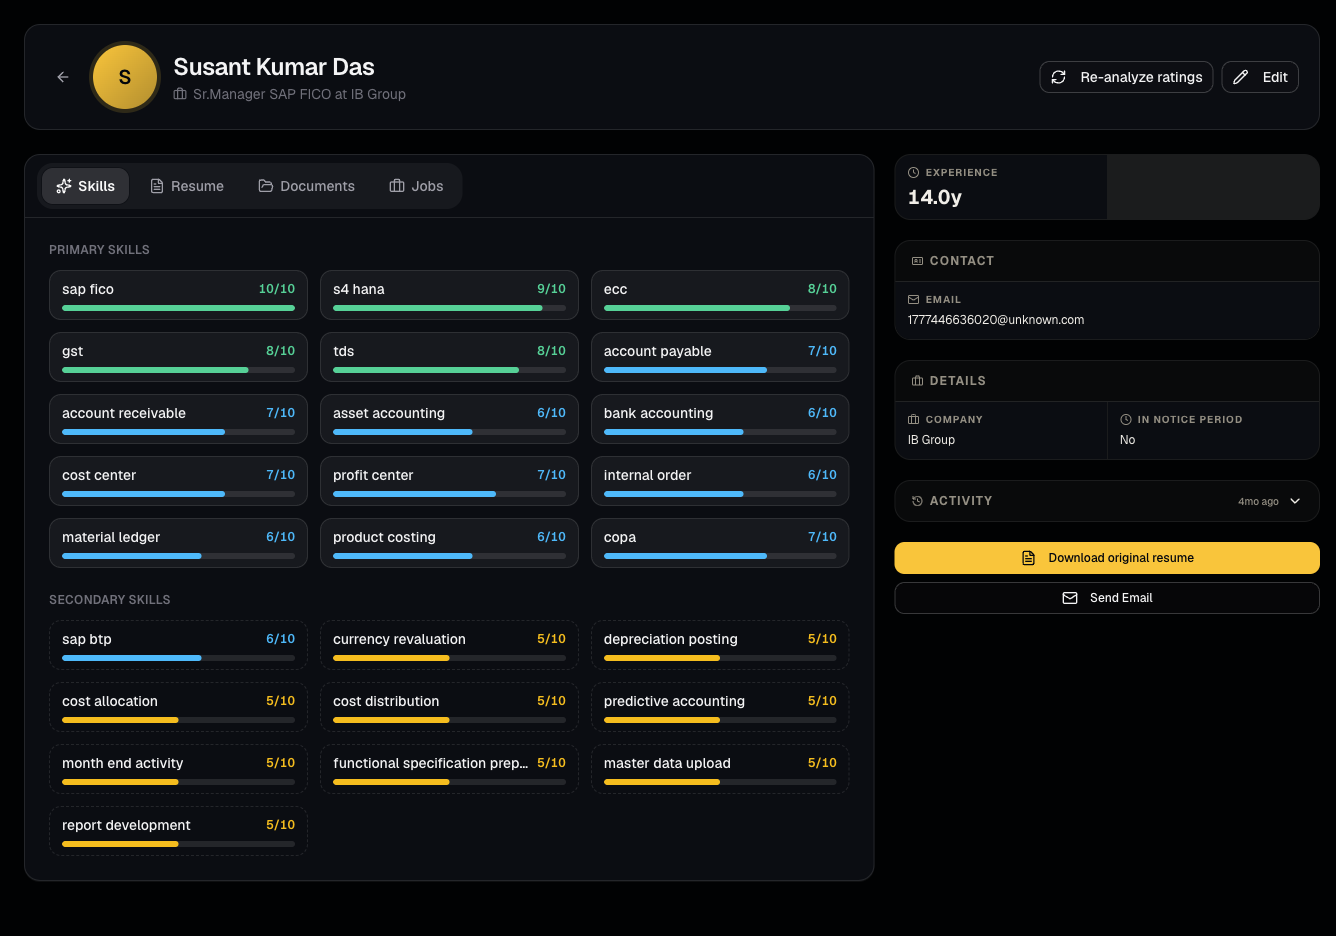The width and height of the screenshot is (1336, 936).
Task: Click the copa skill
Action: point(720,543)
